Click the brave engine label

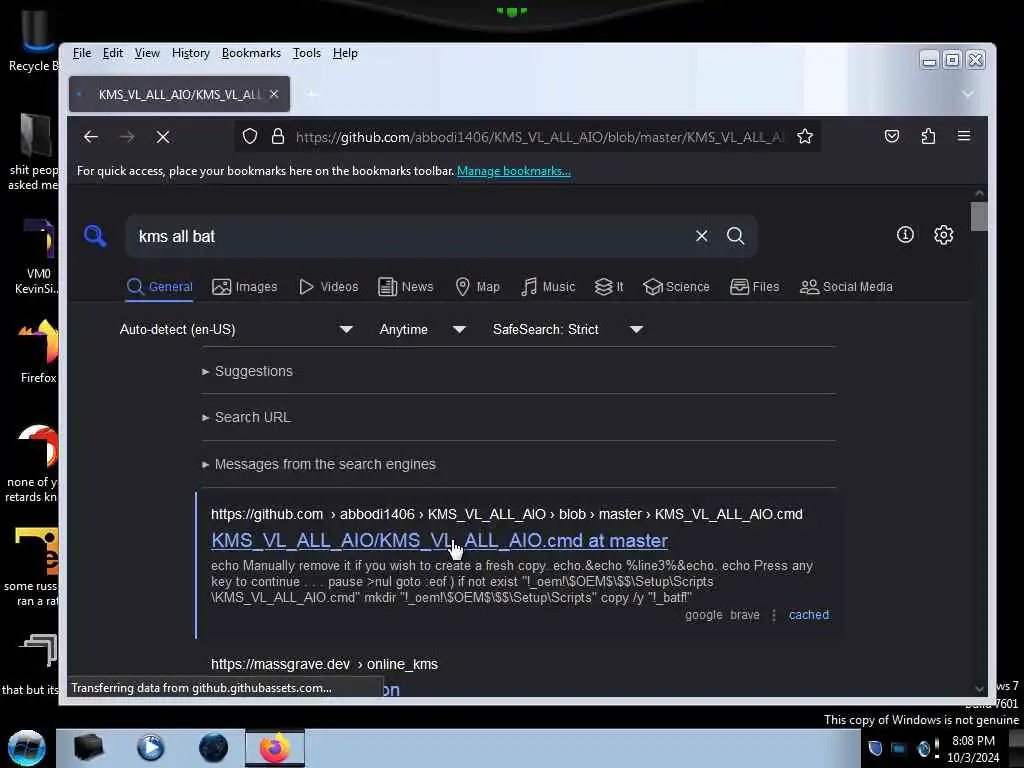pyautogui.click(x=744, y=615)
